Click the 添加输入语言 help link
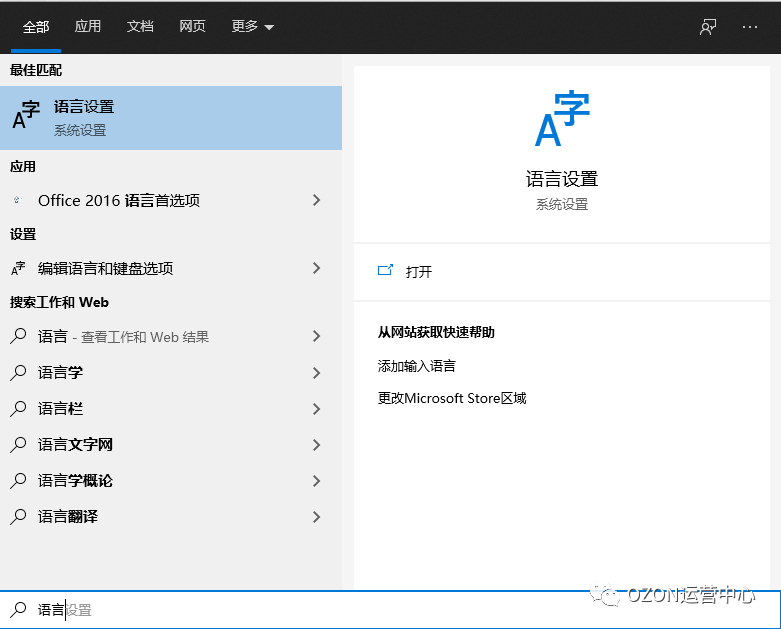This screenshot has width=781, height=629. point(416,366)
